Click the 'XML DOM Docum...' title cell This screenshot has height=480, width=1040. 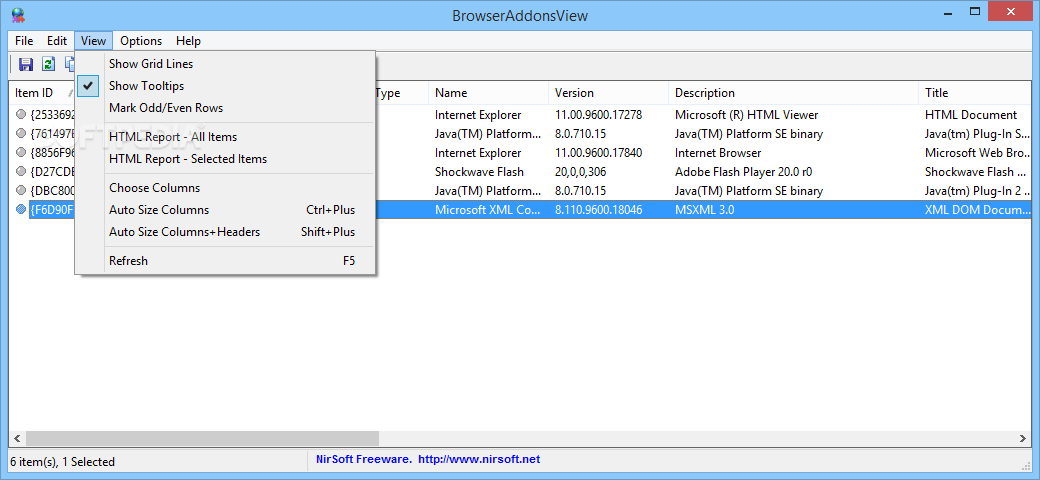coord(978,210)
